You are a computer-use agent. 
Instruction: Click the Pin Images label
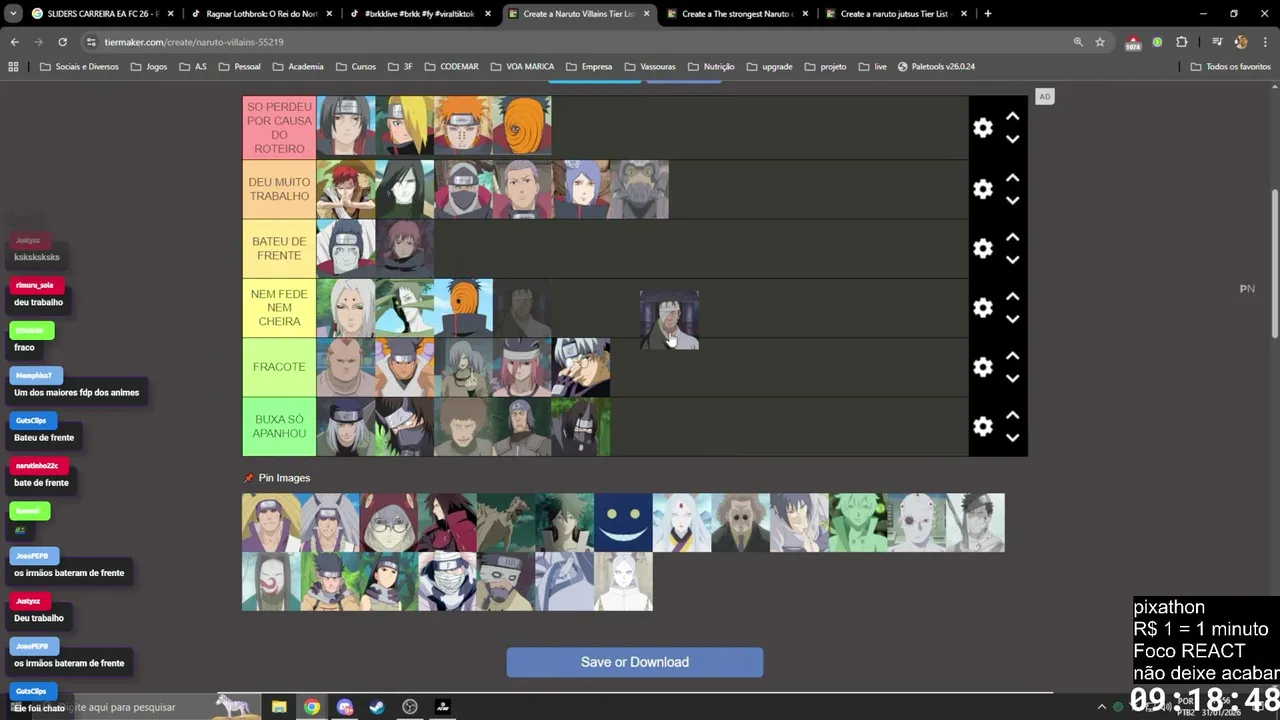coord(284,478)
